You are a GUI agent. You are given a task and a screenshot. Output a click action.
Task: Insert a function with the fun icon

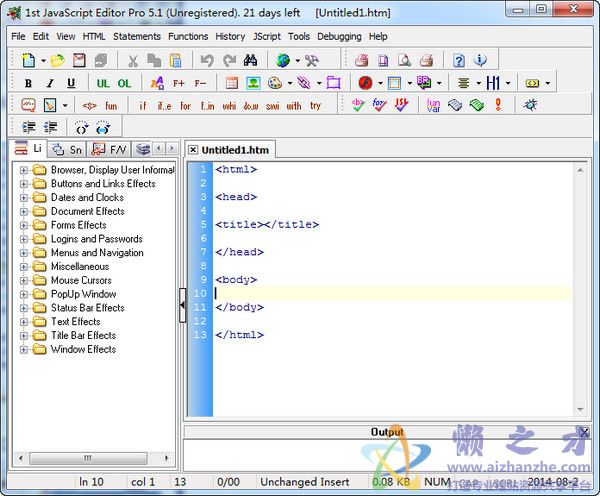pyautogui.click(x=111, y=106)
